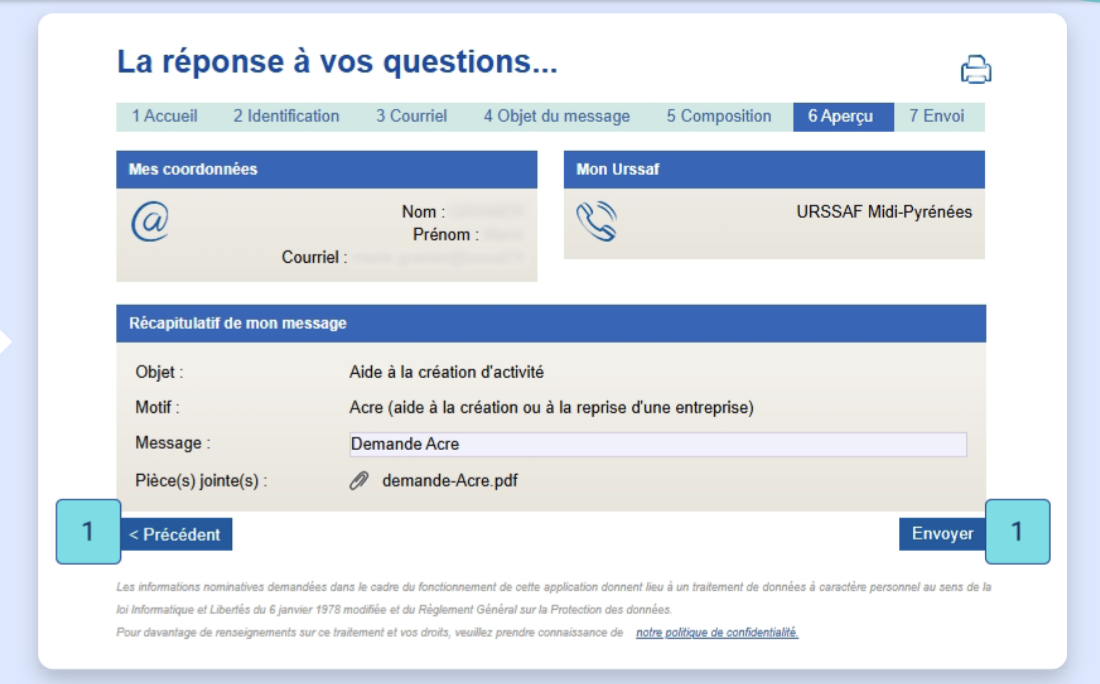Open the 2 Identification step
1100x684 pixels.
286,116
